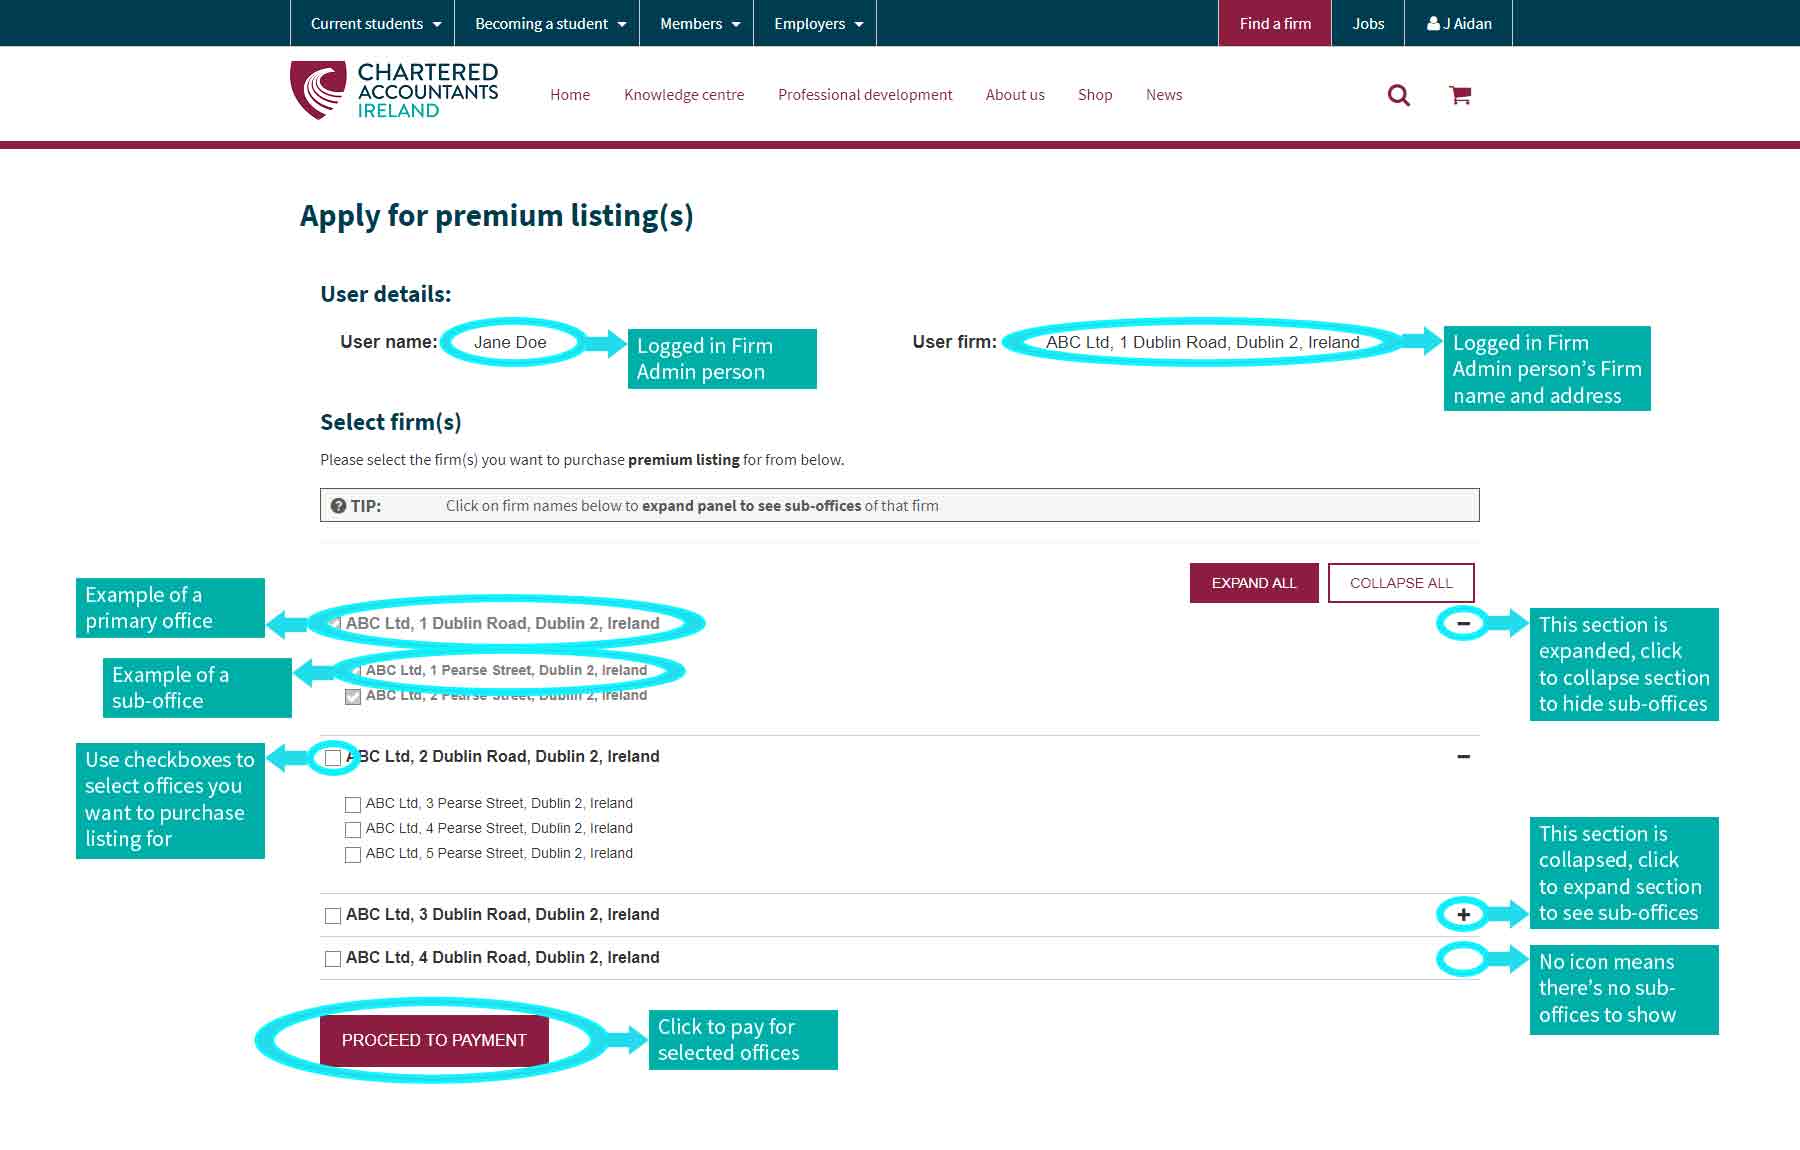The width and height of the screenshot is (1800, 1150).
Task: Collapse the 1 Dublin Road section minus icon
Action: click(x=1463, y=623)
